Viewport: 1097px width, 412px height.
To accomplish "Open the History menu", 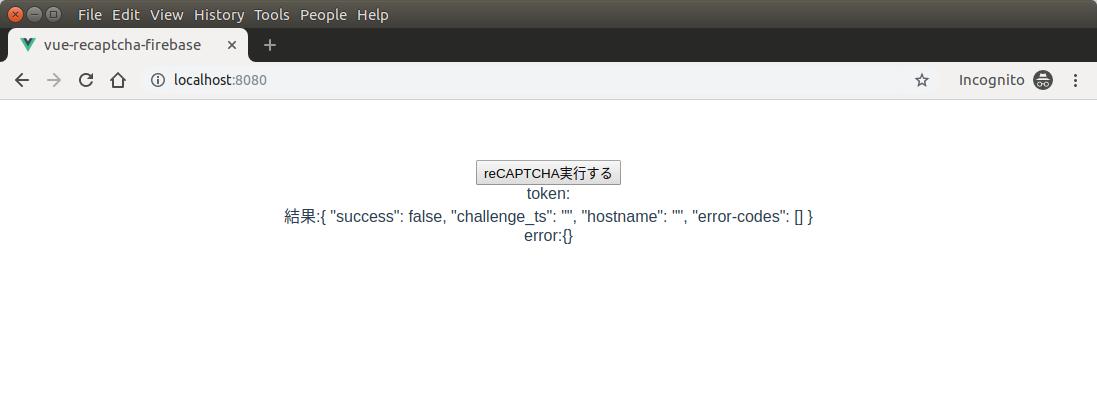I will coord(219,15).
